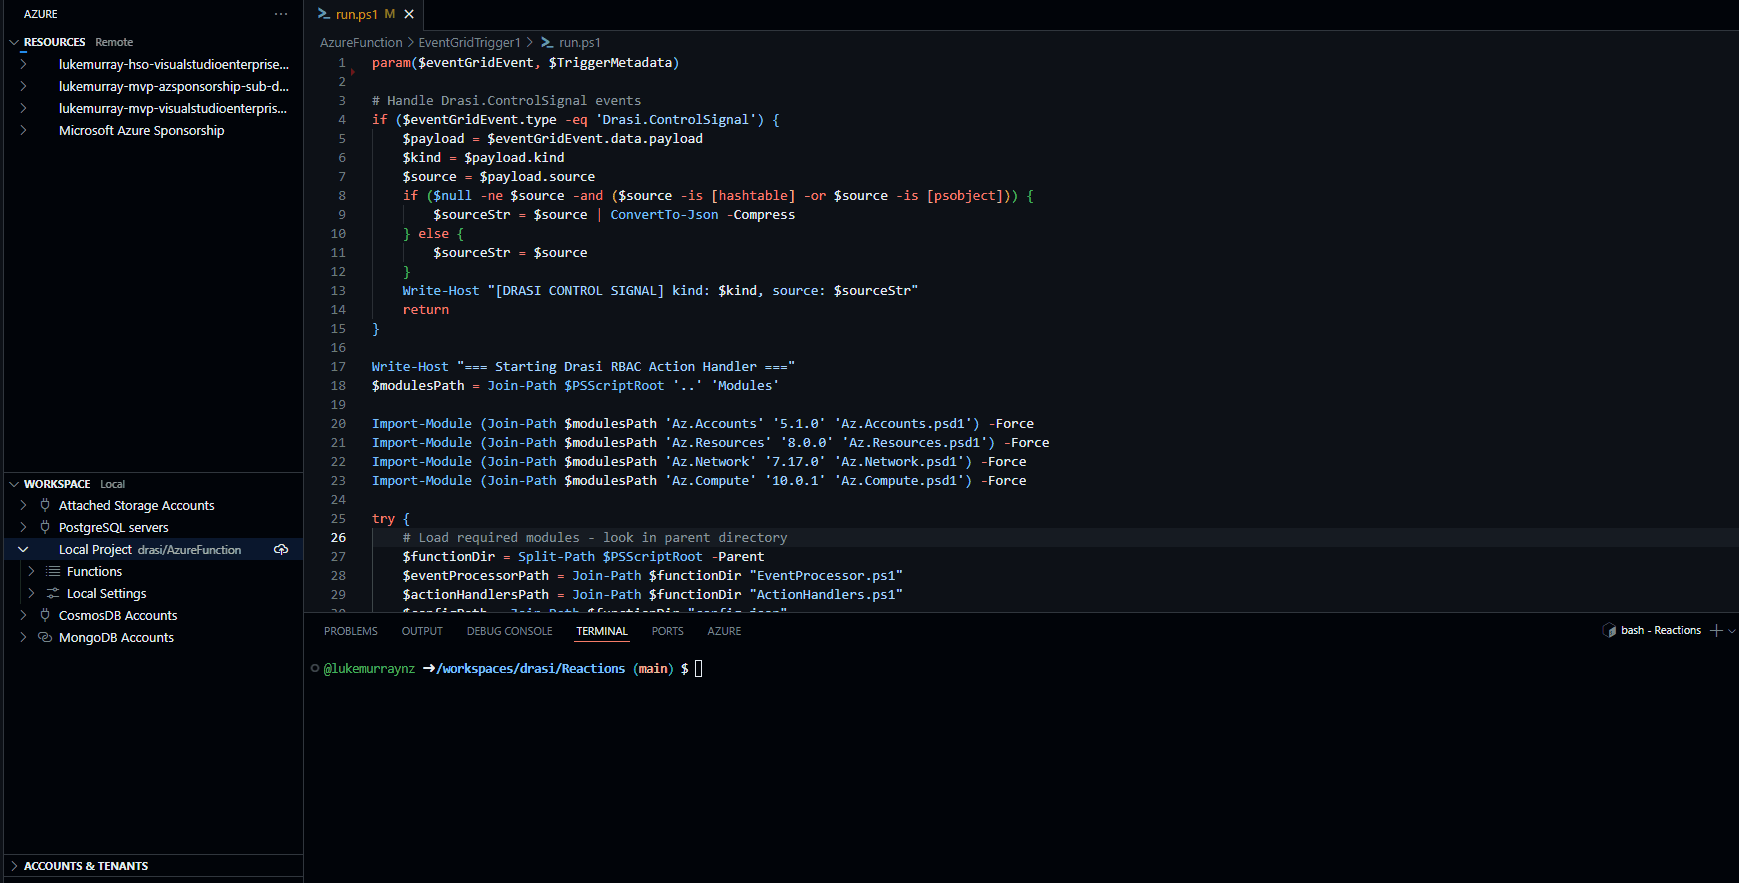1739x883 pixels.
Task: Click 'ConvertTo-Json' on line 9
Action: click(664, 214)
